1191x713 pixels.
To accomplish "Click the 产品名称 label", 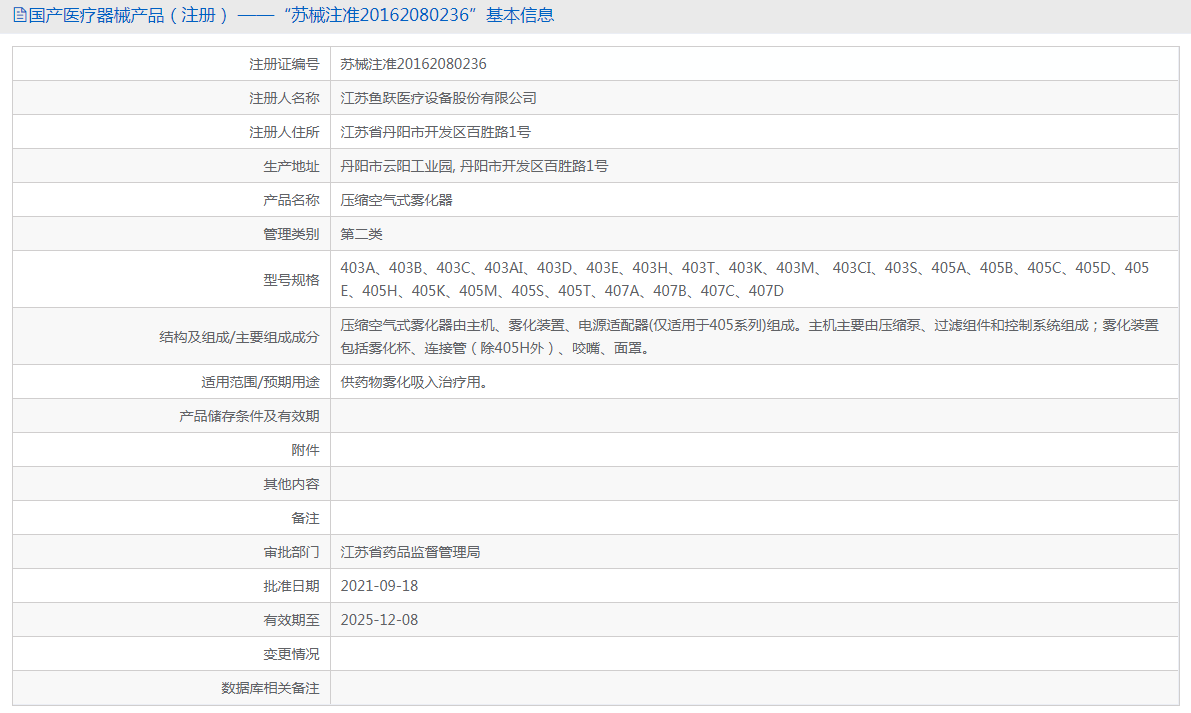I will point(291,200).
